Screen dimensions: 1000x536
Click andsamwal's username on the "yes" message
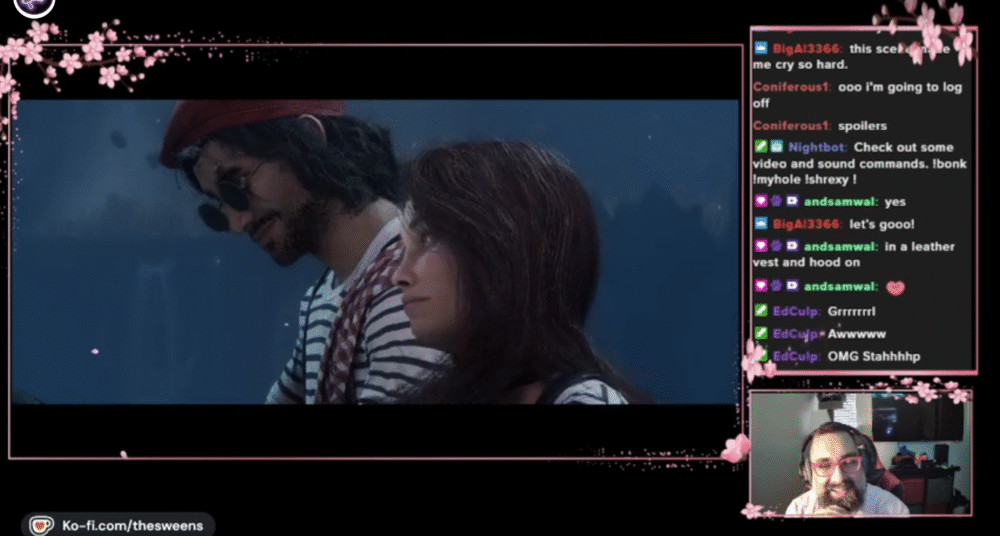[x=840, y=202]
